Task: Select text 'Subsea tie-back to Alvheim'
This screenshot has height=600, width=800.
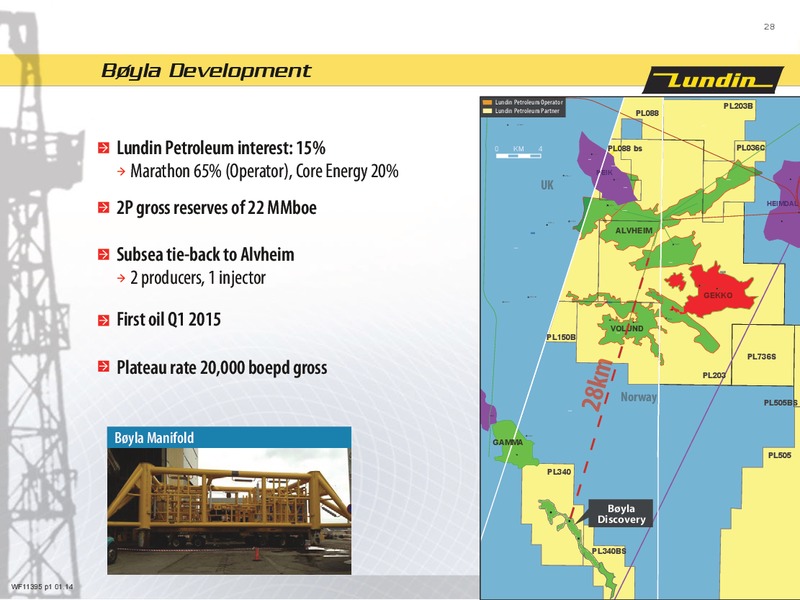Action: tap(205, 254)
